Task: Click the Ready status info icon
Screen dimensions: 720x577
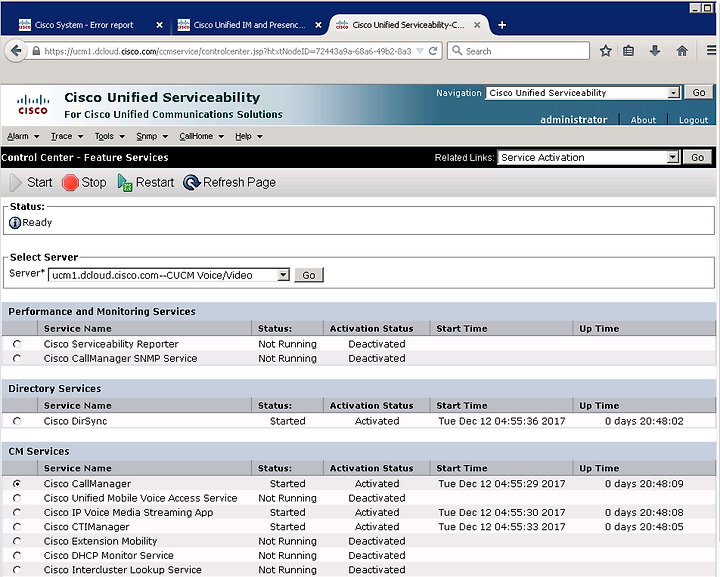Action: click(x=15, y=223)
